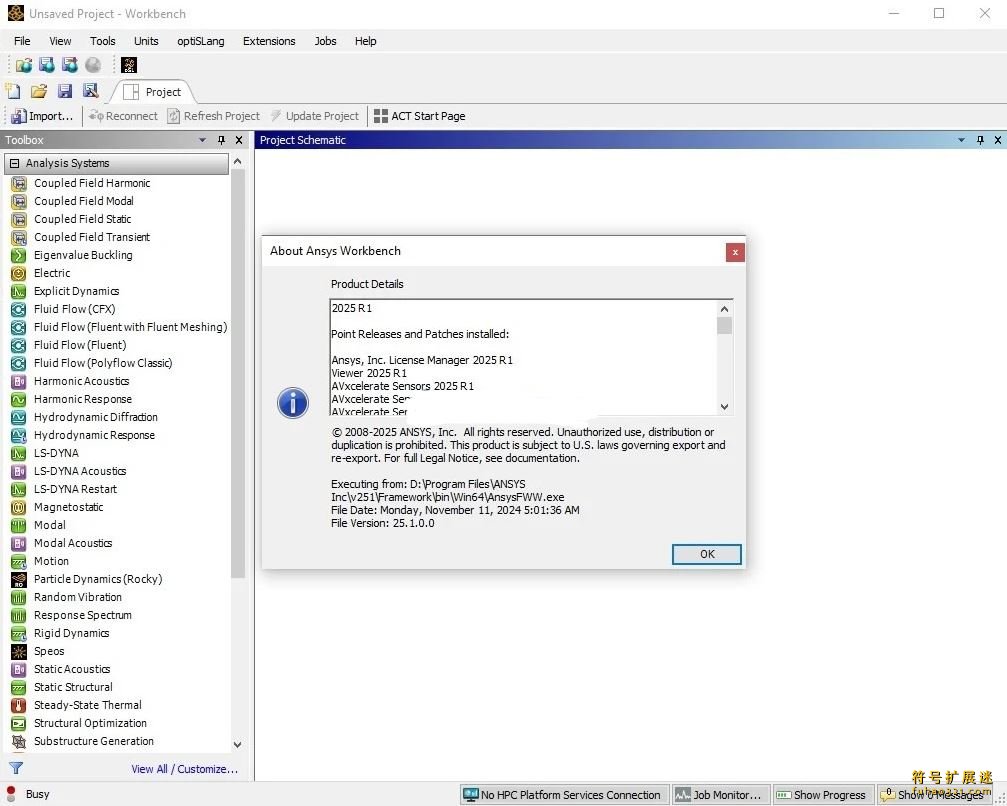1007x806 pixels.
Task: Click the Magnetostatic system icon
Action: pyautogui.click(x=19, y=507)
